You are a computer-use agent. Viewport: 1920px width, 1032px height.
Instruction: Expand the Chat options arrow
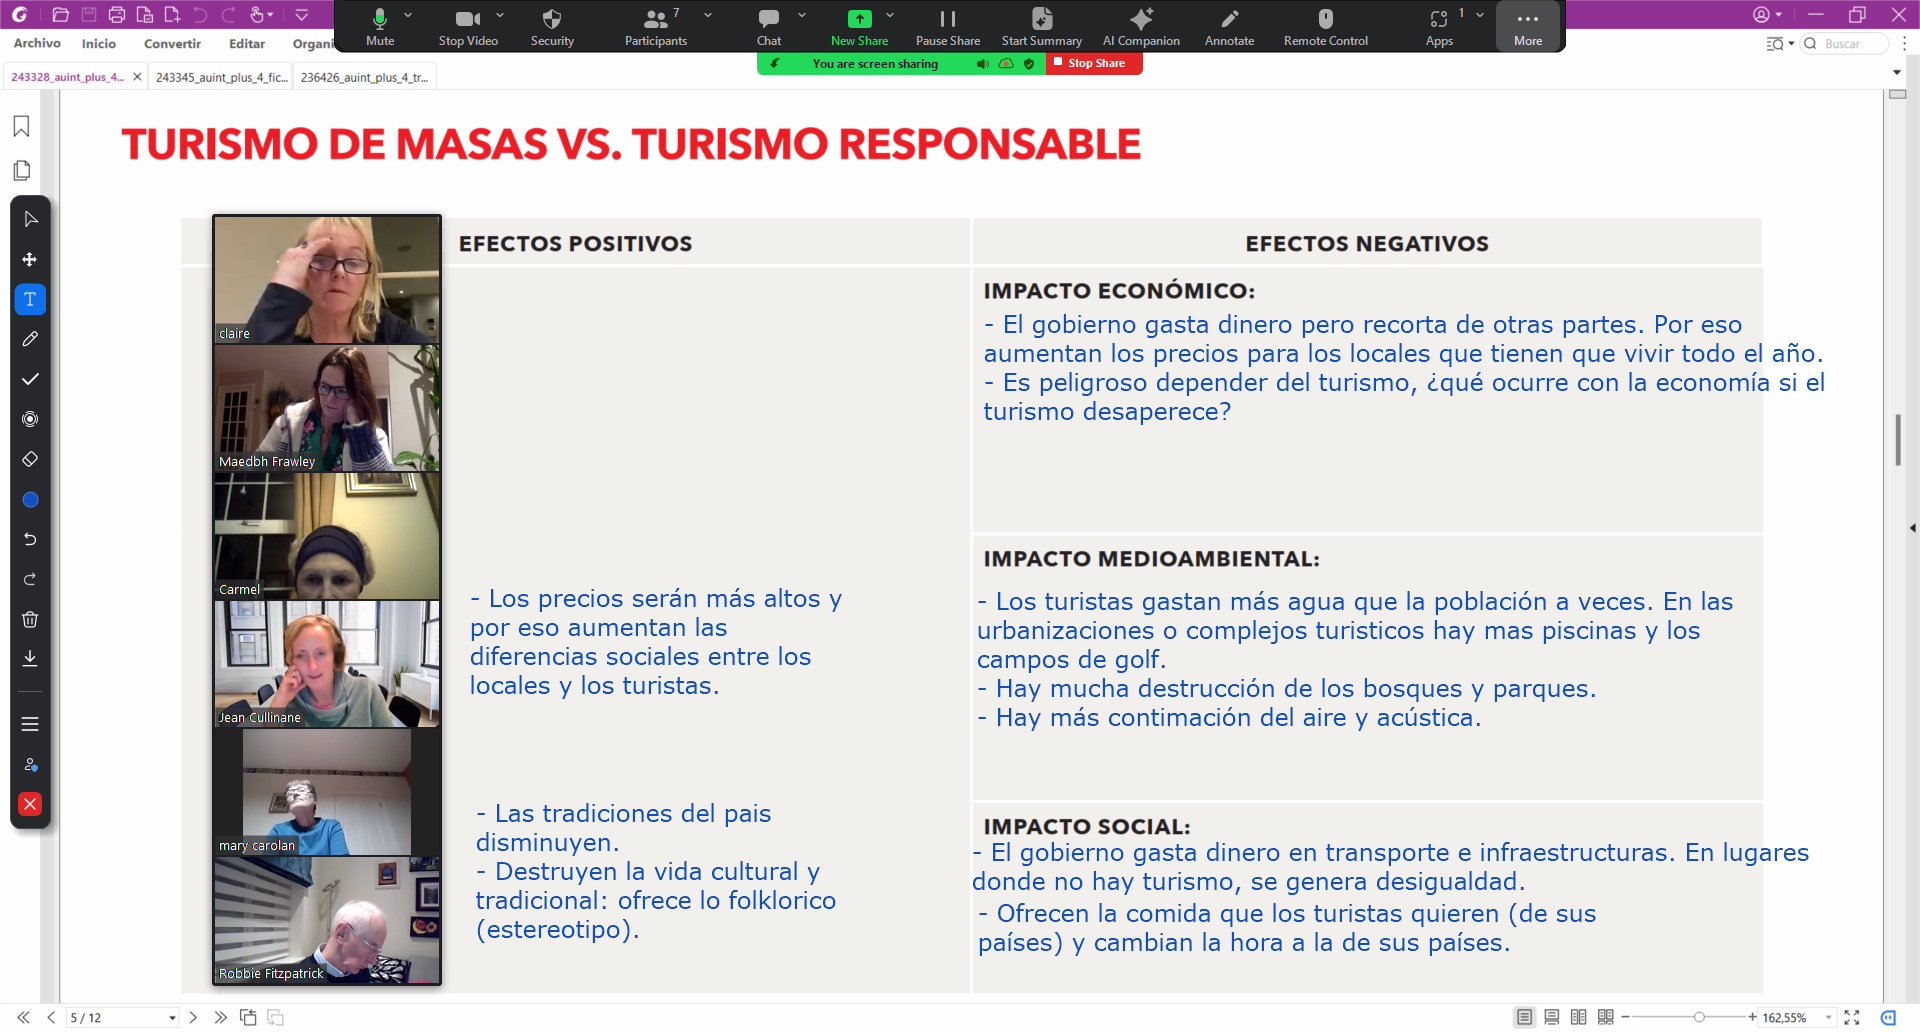click(802, 16)
